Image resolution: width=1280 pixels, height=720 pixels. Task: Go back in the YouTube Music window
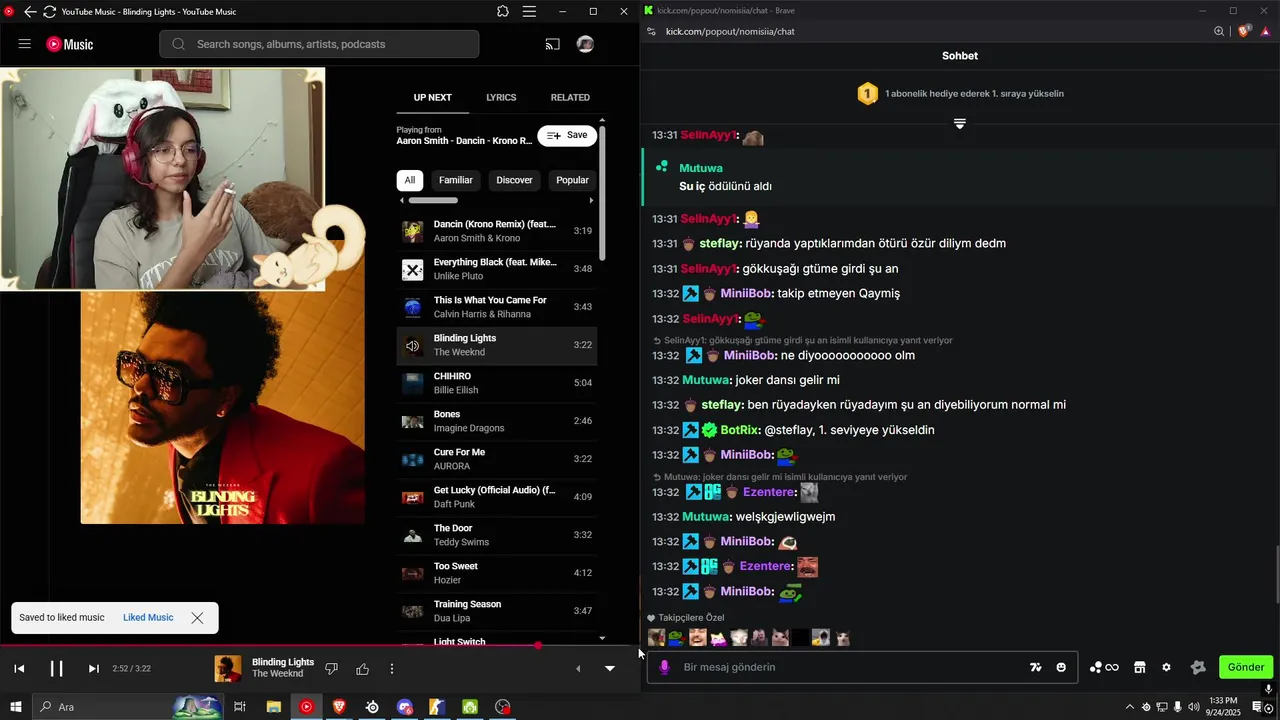pyautogui.click(x=30, y=11)
